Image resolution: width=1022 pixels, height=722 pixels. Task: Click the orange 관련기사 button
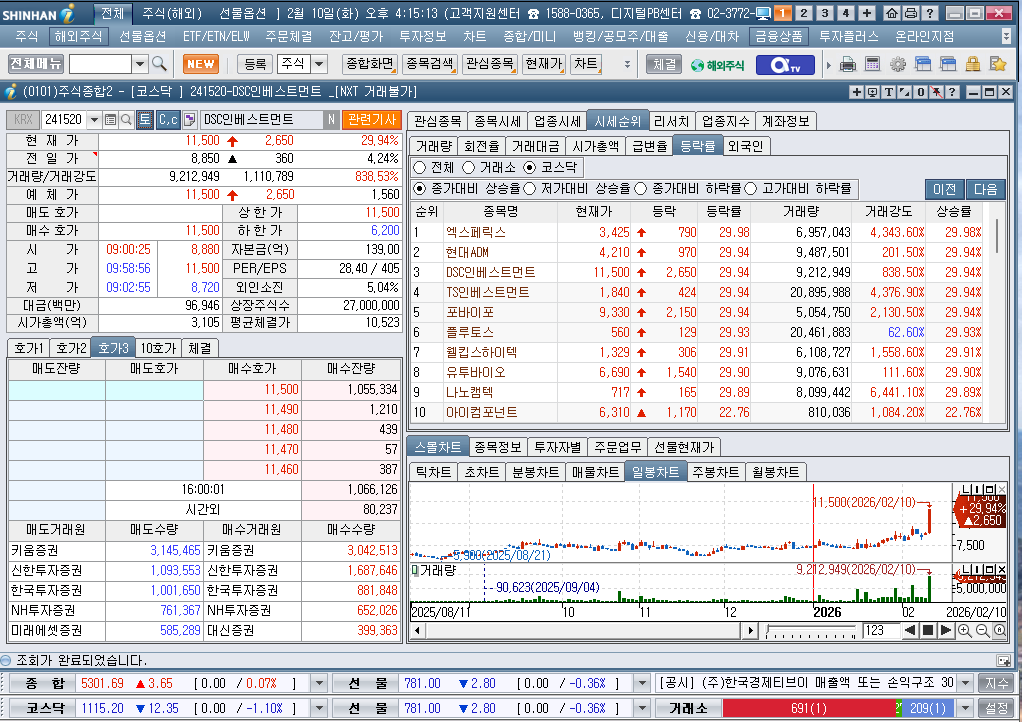pyautogui.click(x=372, y=119)
